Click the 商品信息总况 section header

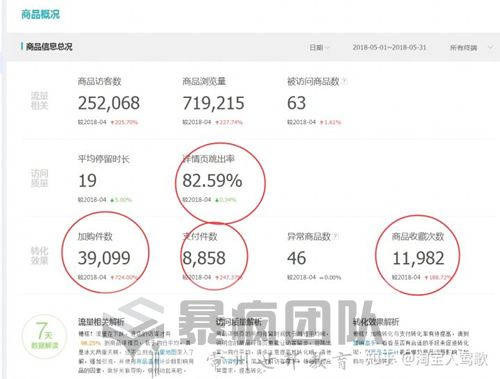click(49, 47)
